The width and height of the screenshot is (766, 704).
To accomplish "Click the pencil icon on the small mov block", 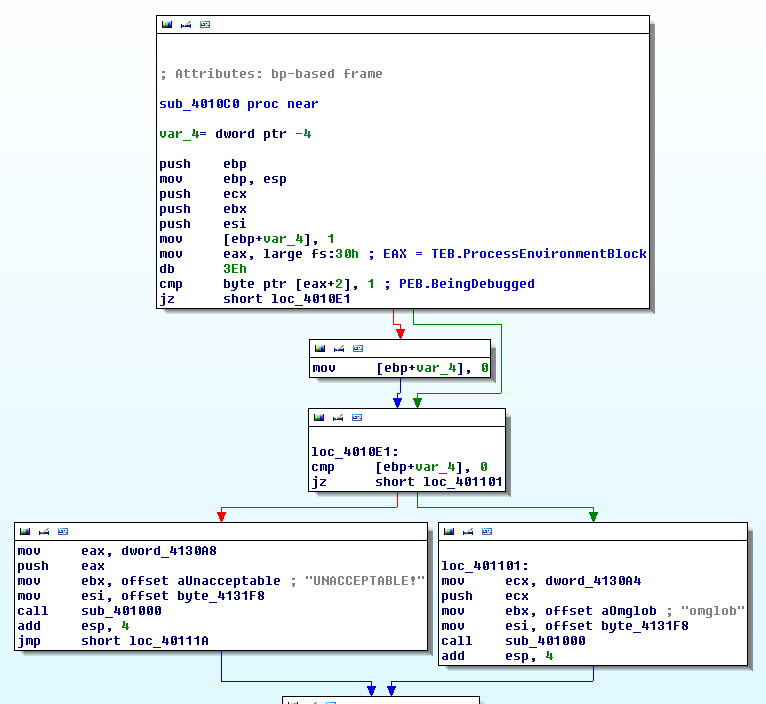I will click(x=339, y=348).
